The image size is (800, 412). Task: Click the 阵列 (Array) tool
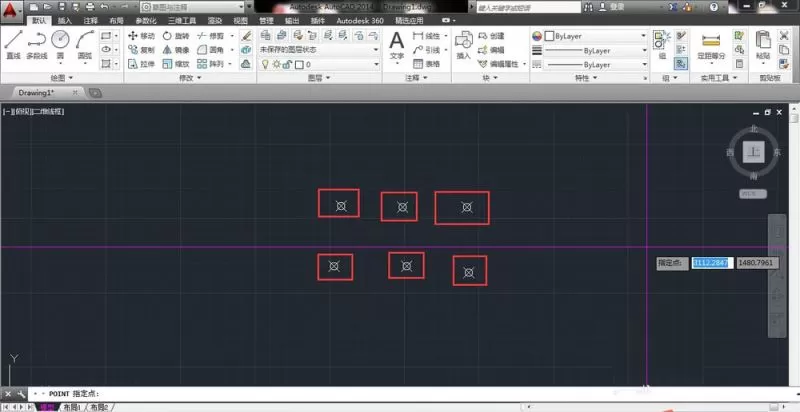[211, 64]
